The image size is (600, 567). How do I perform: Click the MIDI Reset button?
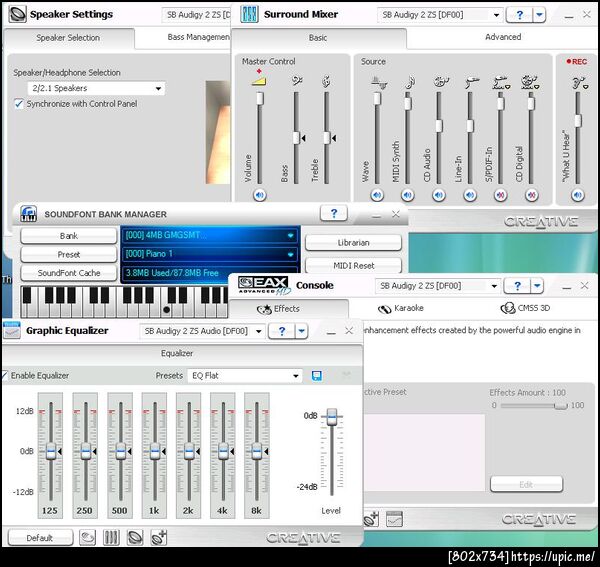pos(354,265)
